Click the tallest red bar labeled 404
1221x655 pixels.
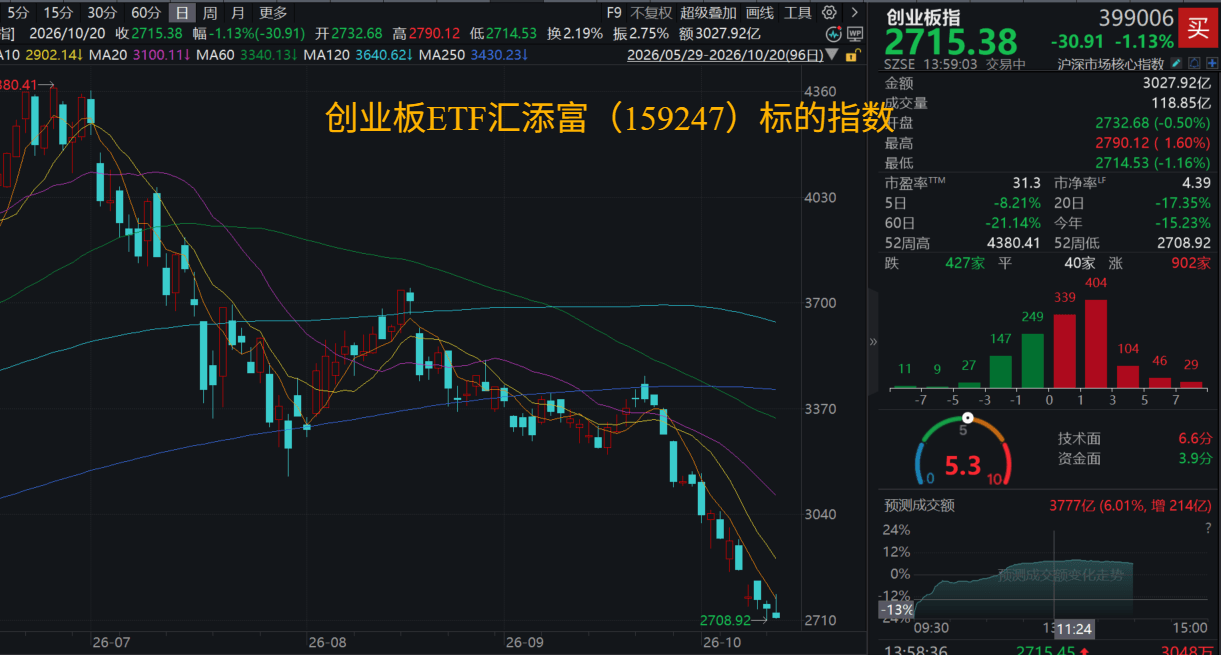pos(1096,344)
